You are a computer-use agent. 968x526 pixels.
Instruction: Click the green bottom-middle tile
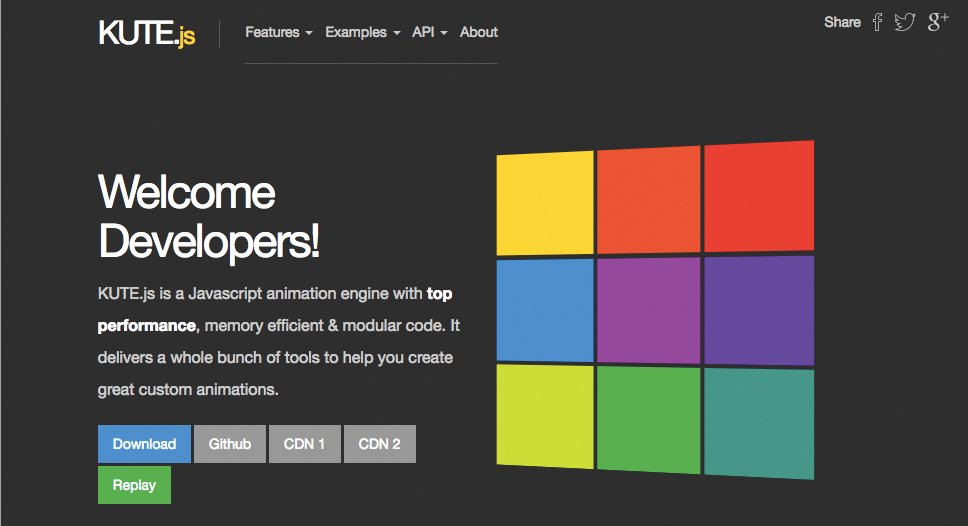pos(649,420)
